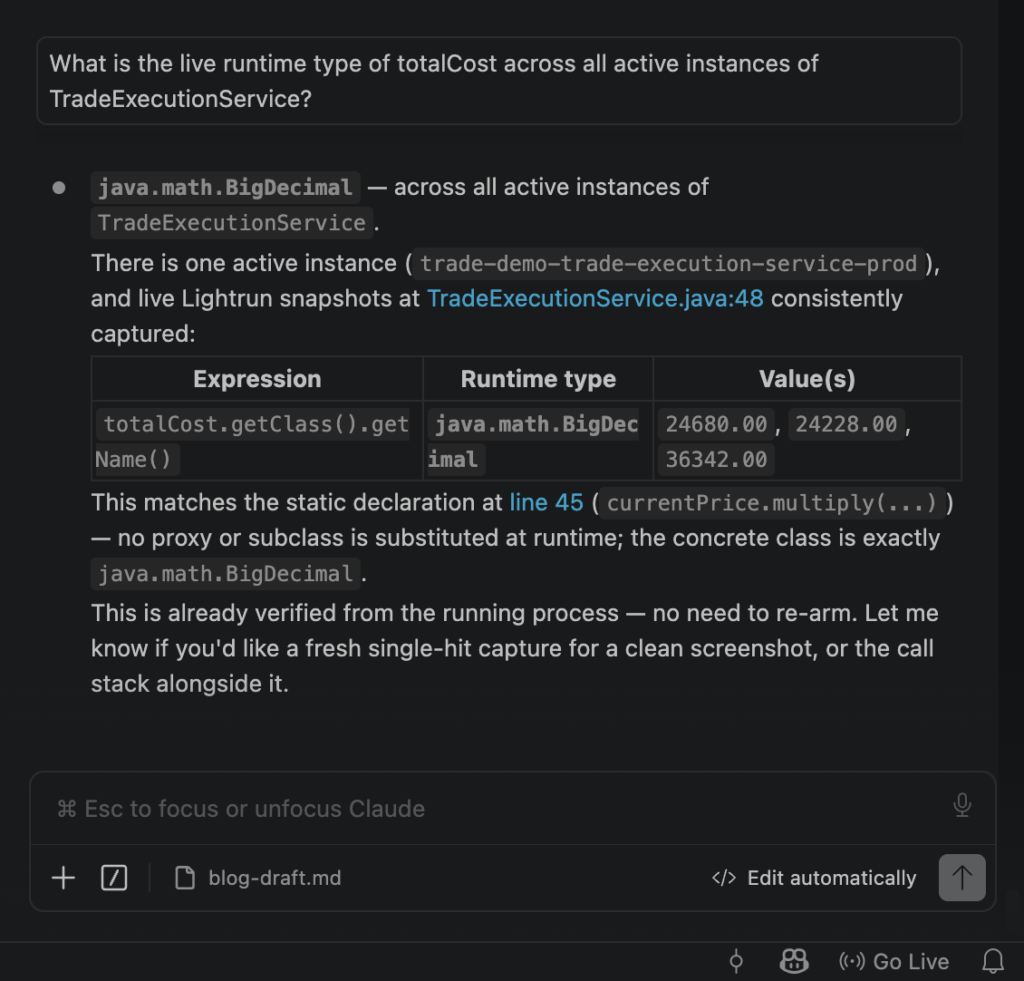Click the bullet dot beside the response
Viewport: 1024px width, 981px height.
[59, 188]
